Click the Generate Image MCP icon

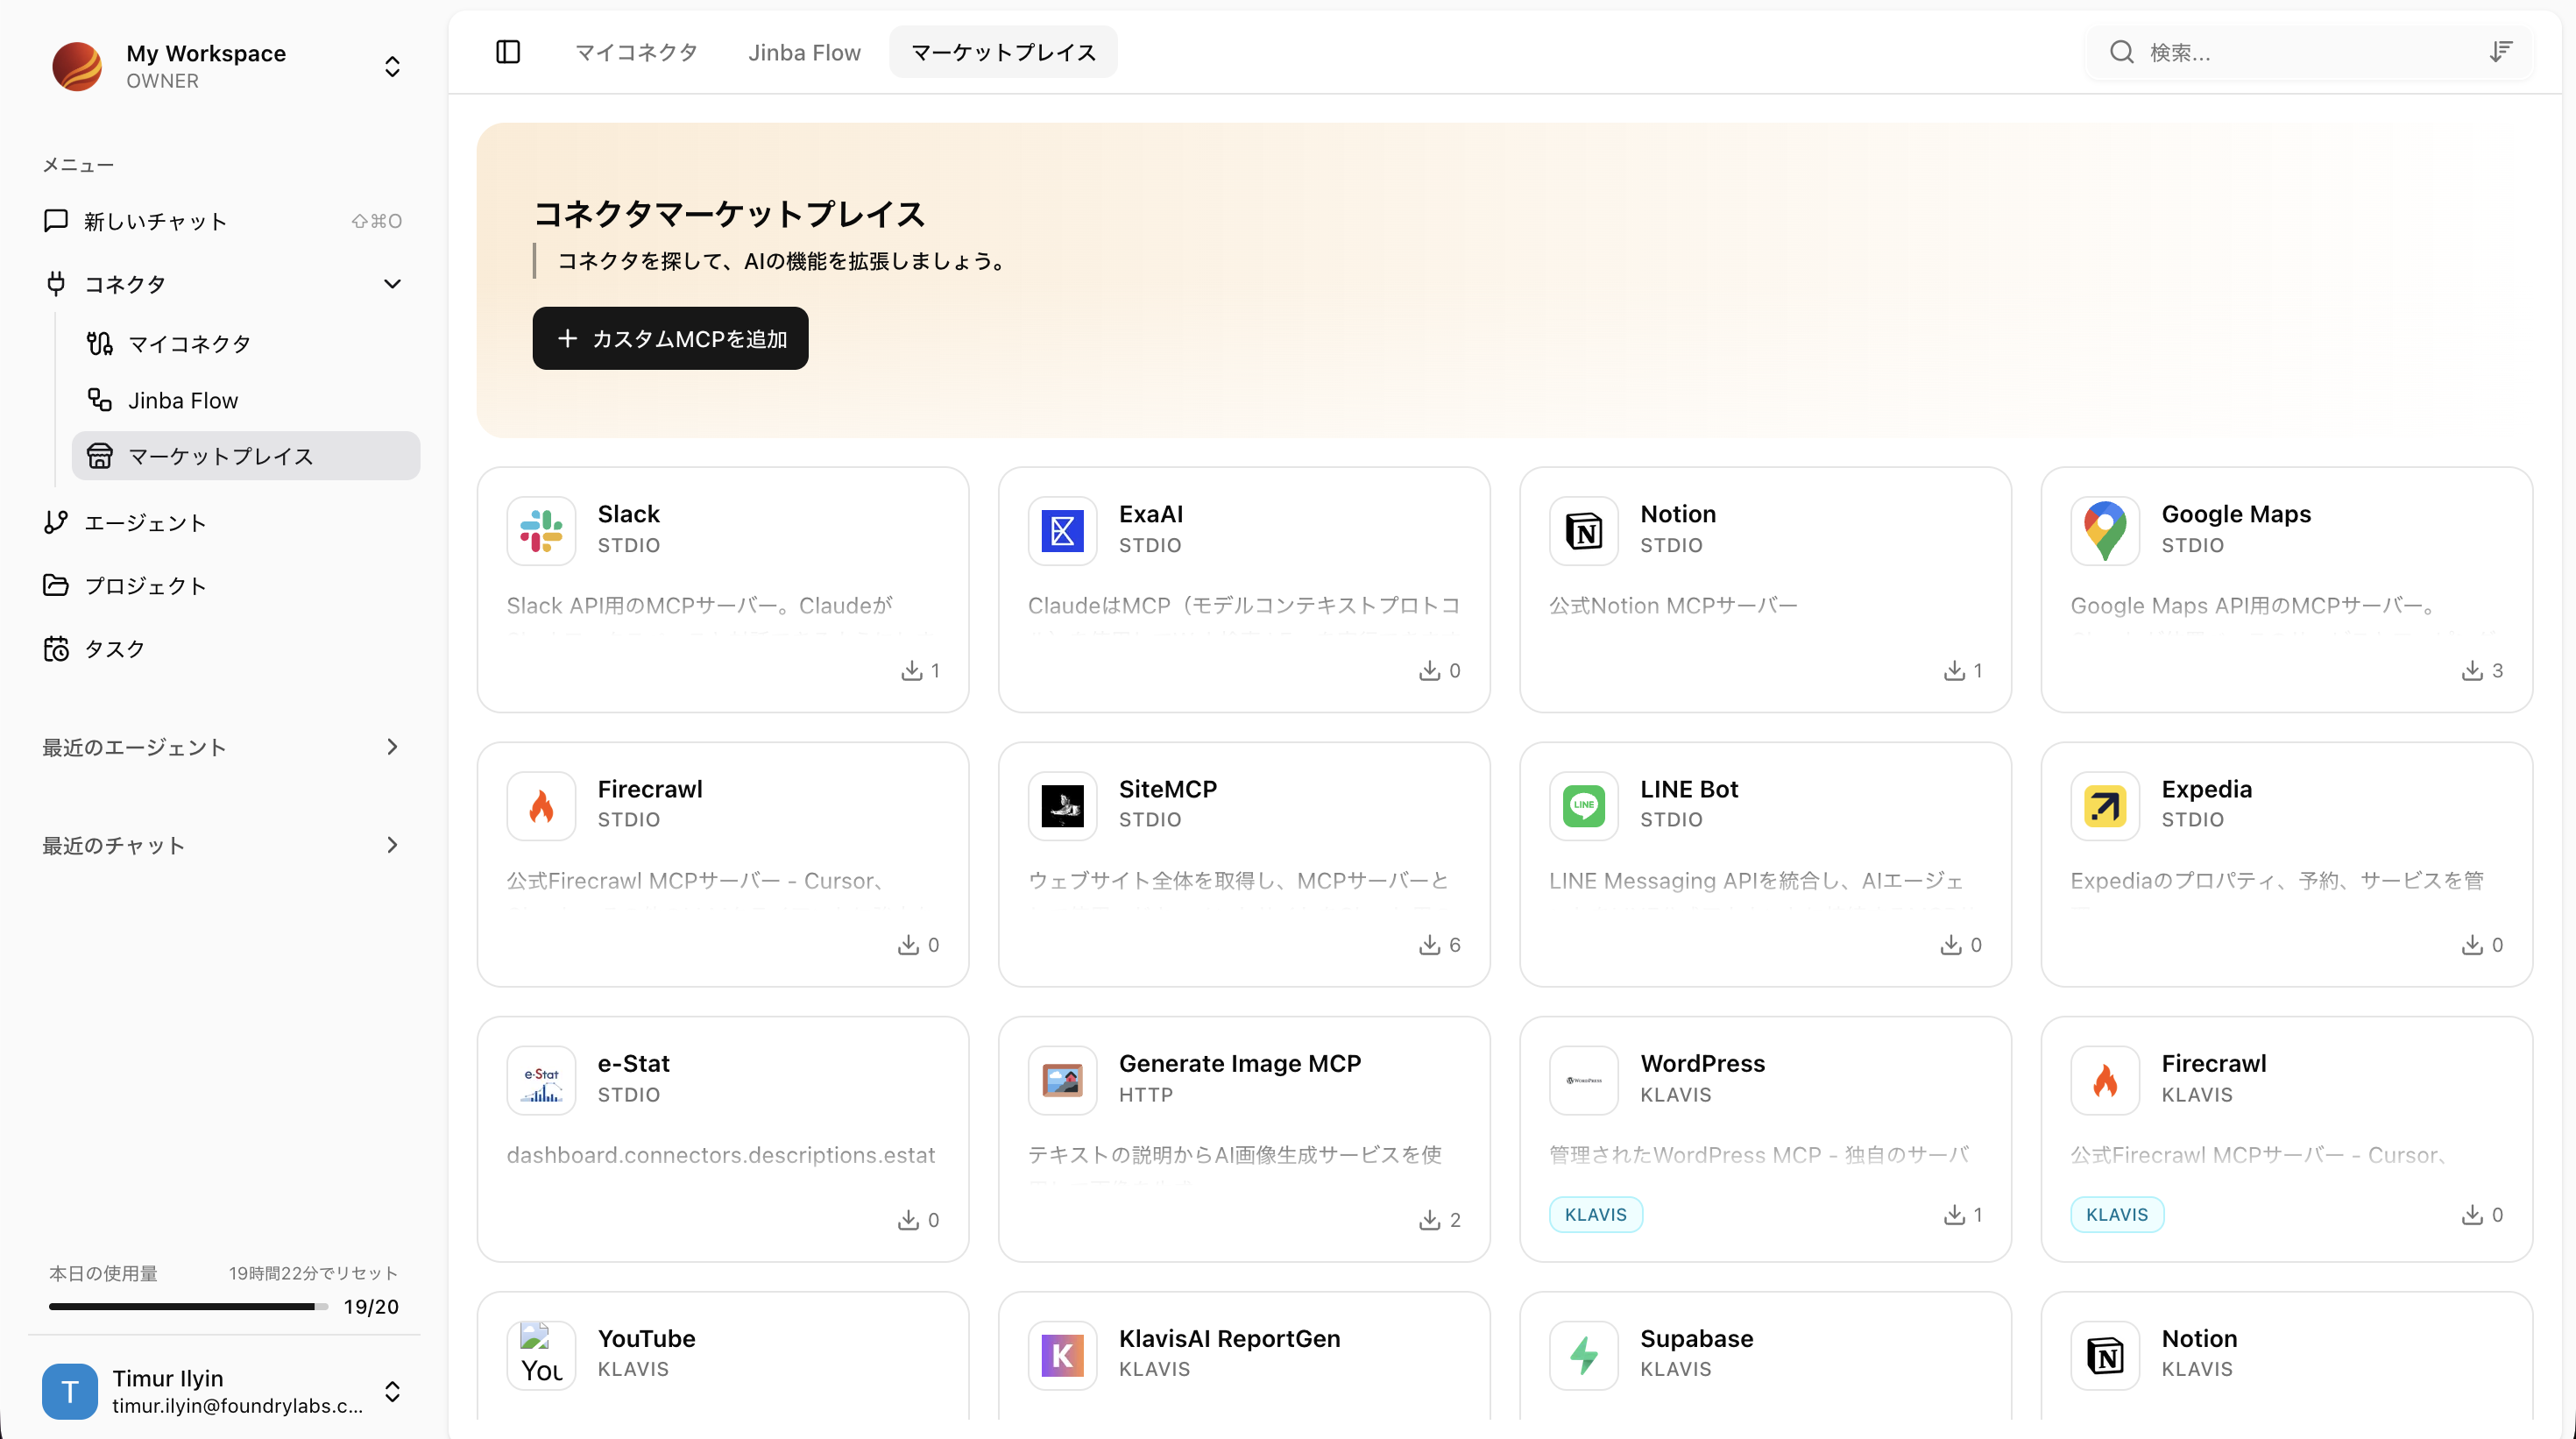(x=1062, y=1080)
